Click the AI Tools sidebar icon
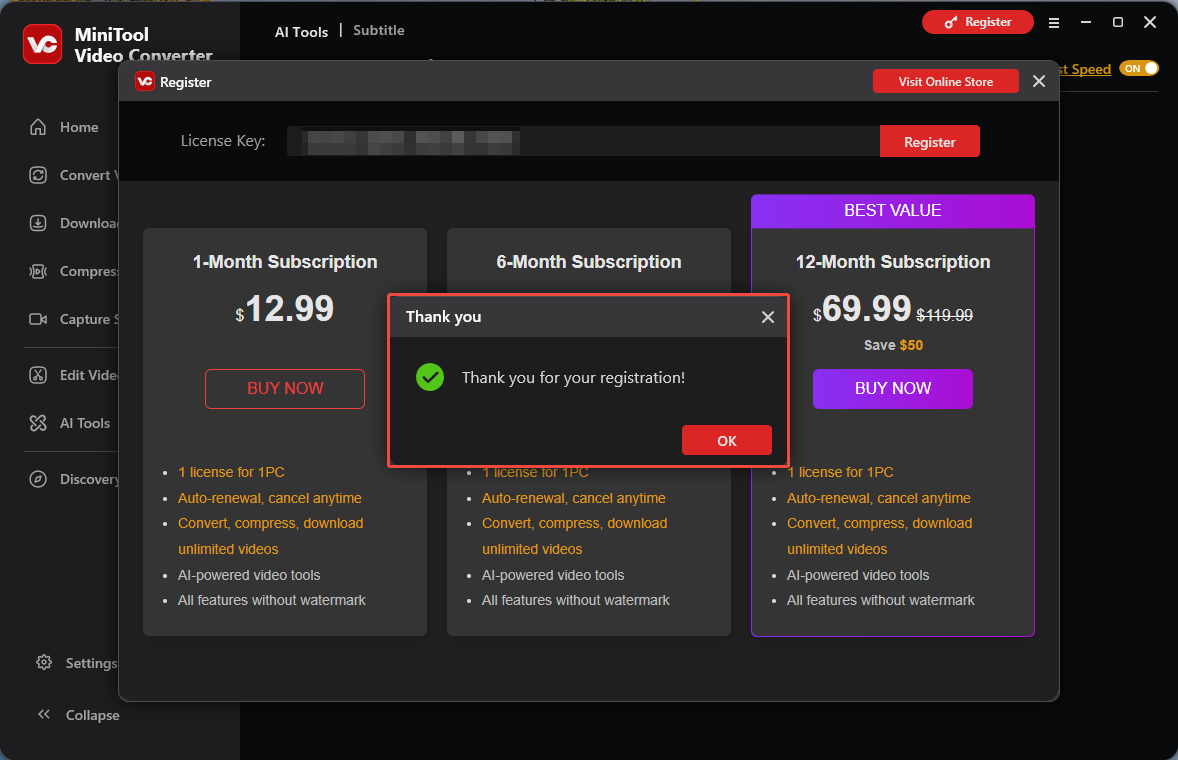The width and height of the screenshot is (1178, 760). pyautogui.click(x=38, y=423)
